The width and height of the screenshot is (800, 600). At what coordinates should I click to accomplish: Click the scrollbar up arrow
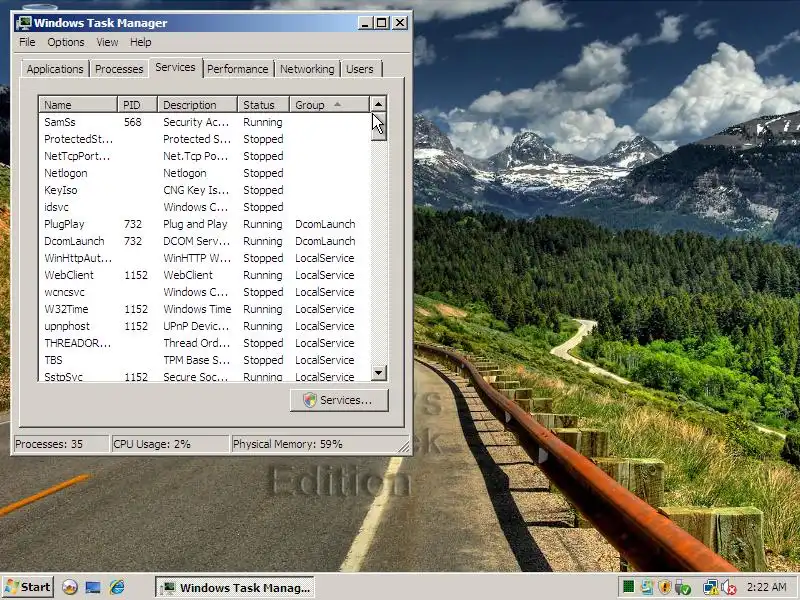coord(378,104)
